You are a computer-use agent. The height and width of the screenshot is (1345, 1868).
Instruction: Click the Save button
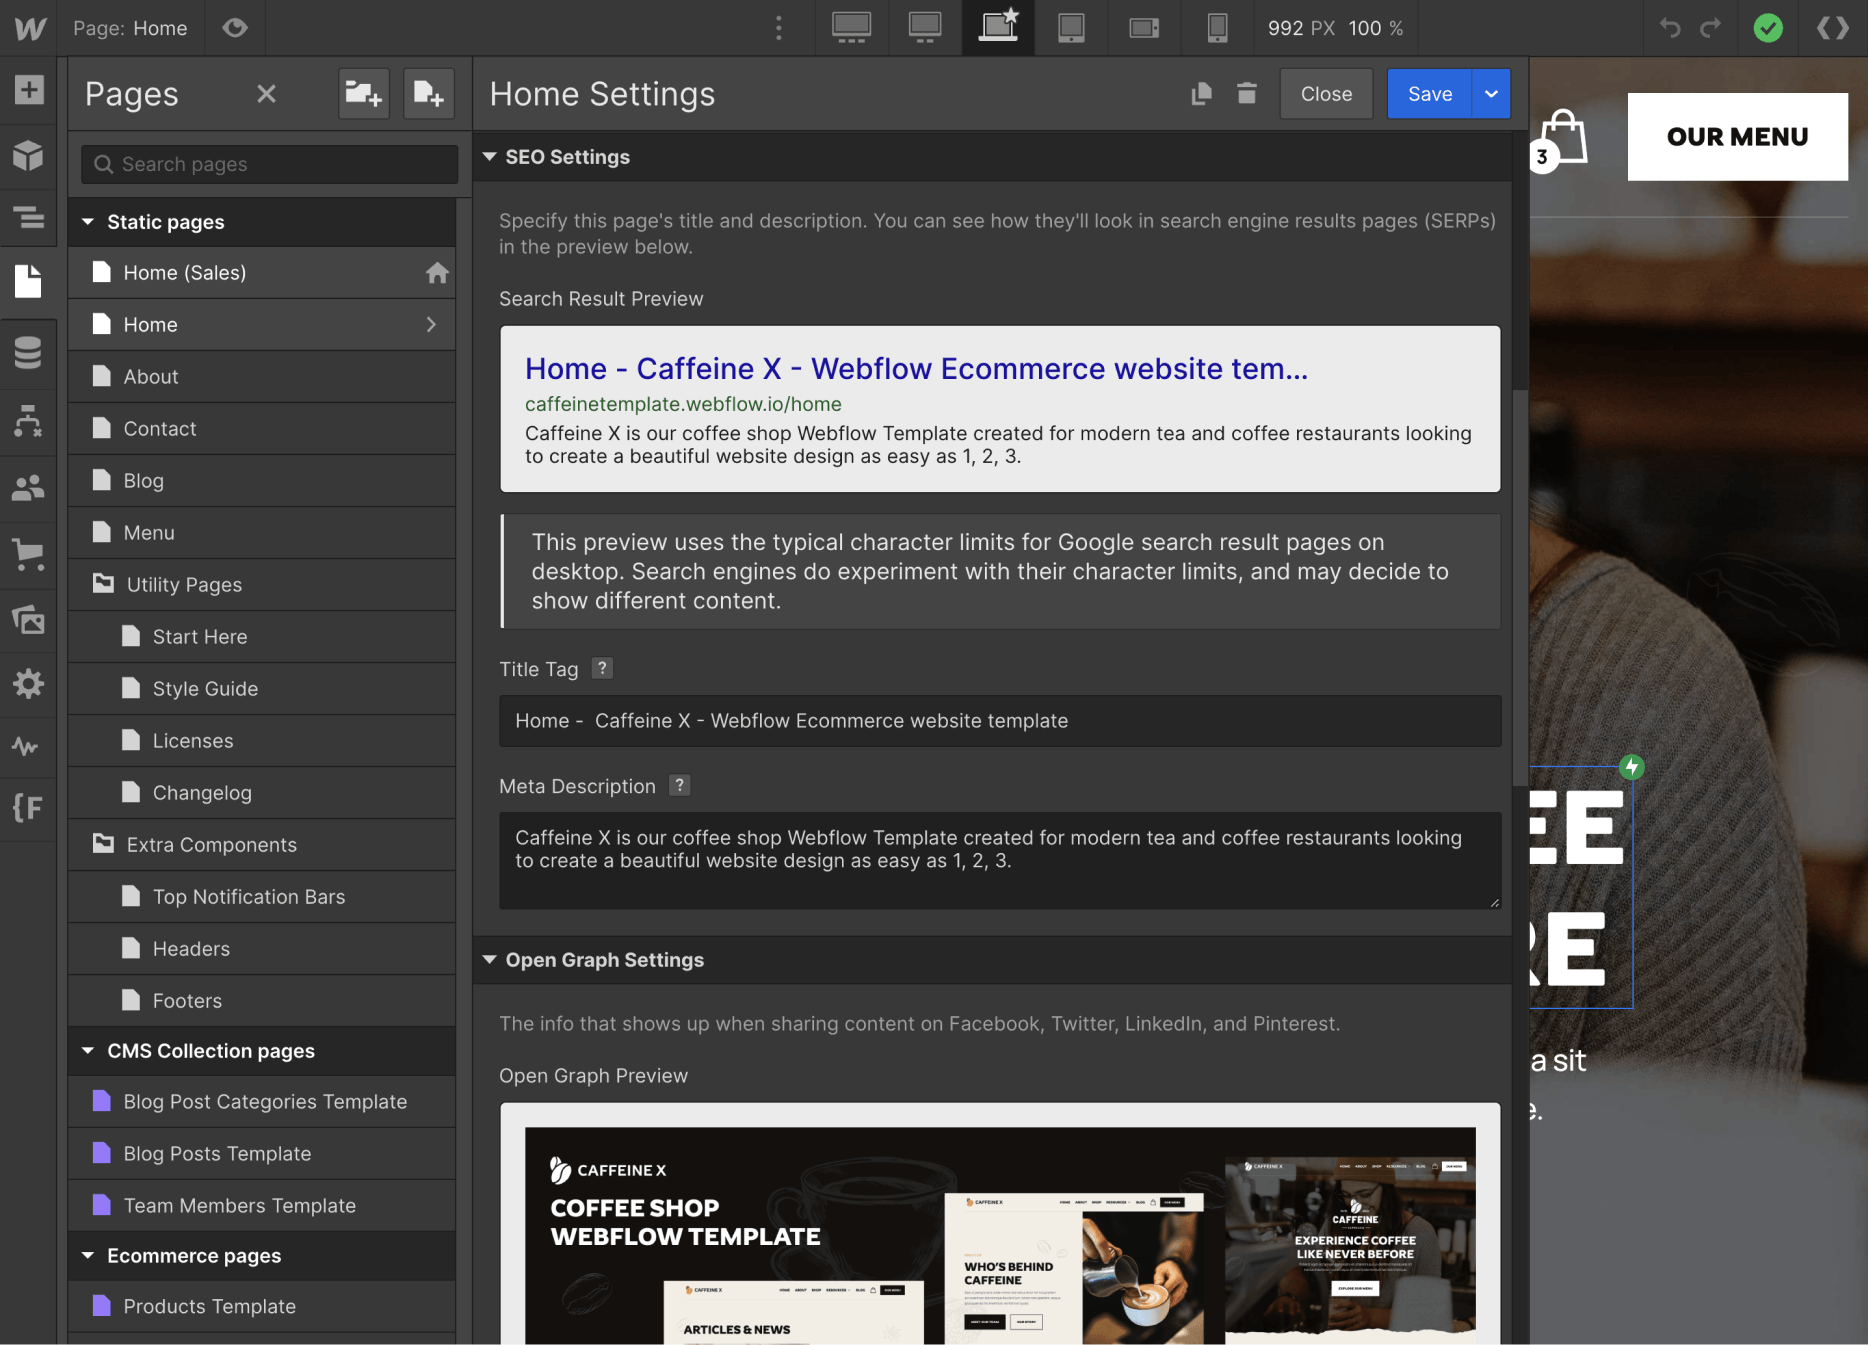click(1428, 93)
